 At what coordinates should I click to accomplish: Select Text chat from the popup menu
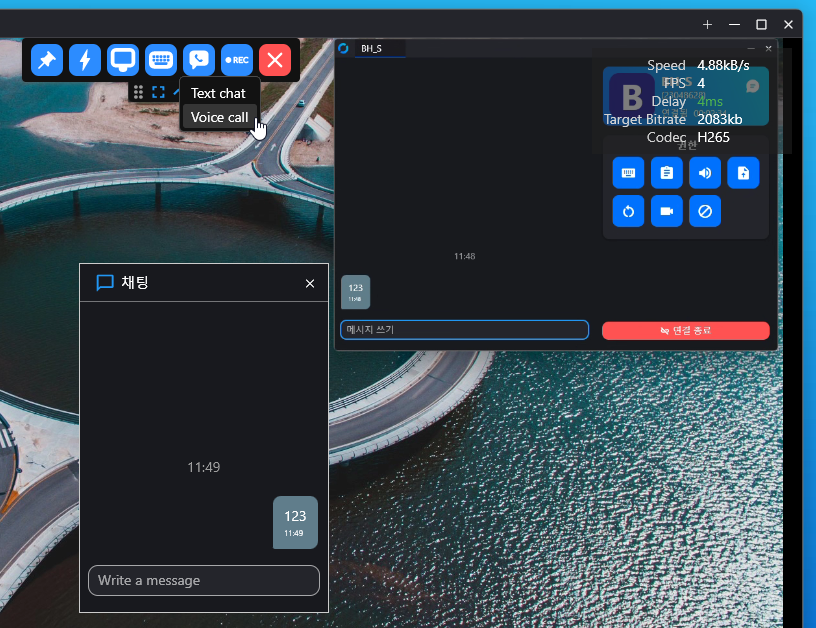pyautogui.click(x=219, y=93)
